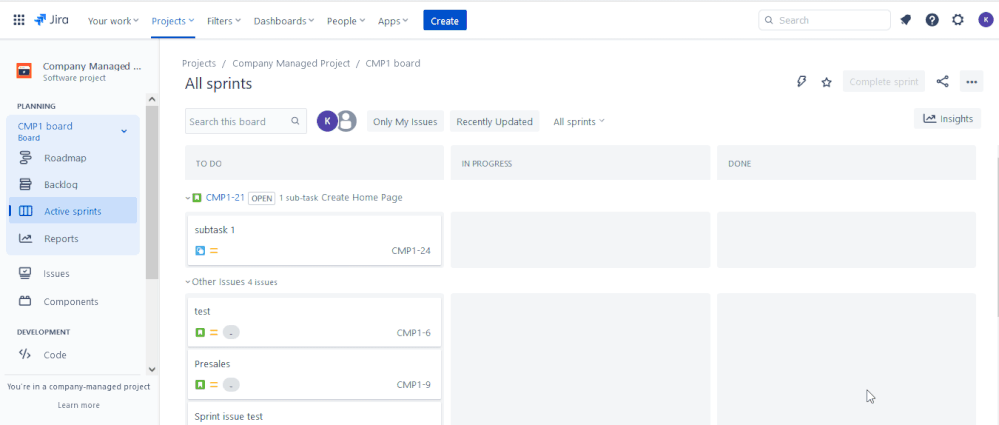Click the estimate badge on the test card

point(231,333)
